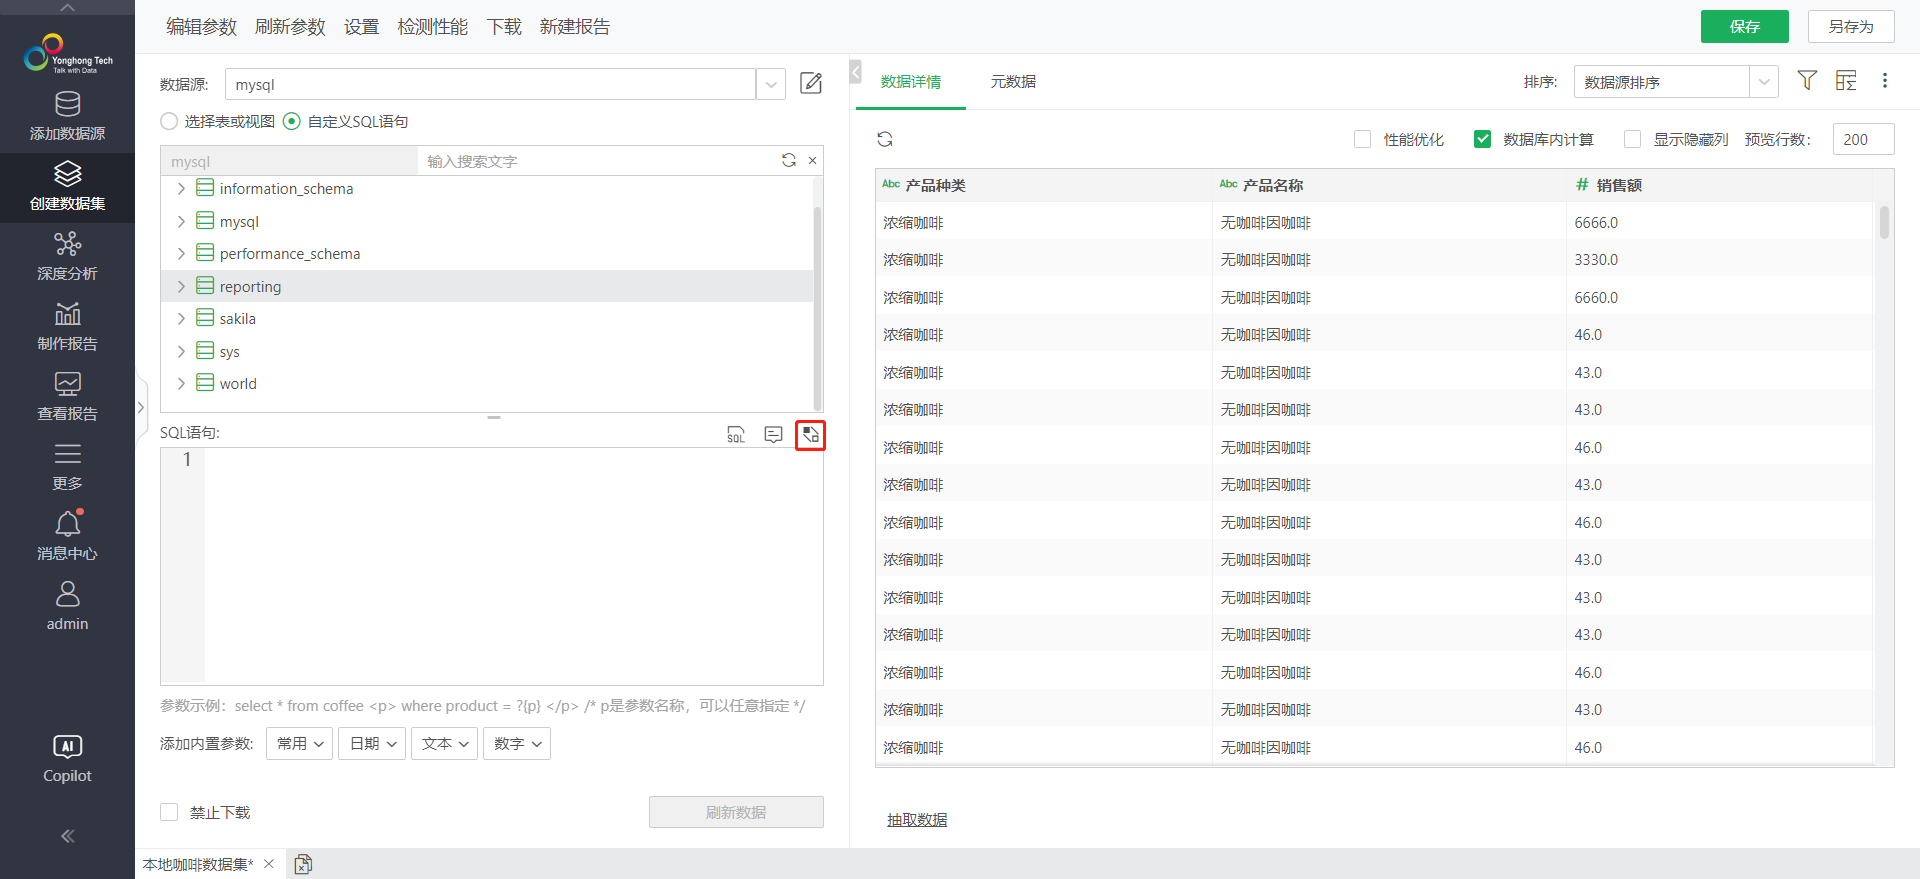The height and width of the screenshot is (879, 1920).
Task: Open the 日期 parameter dropdown
Action: (371, 743)
